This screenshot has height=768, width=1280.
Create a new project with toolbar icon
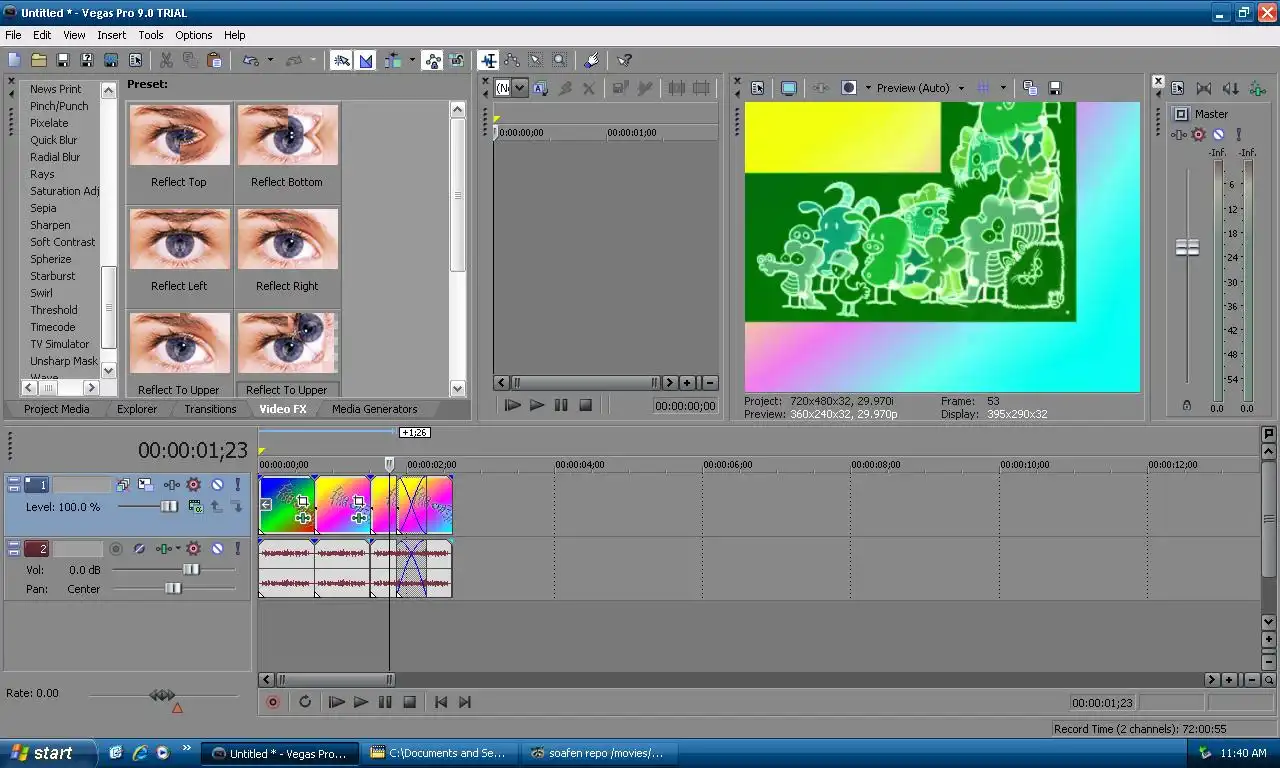14,60
